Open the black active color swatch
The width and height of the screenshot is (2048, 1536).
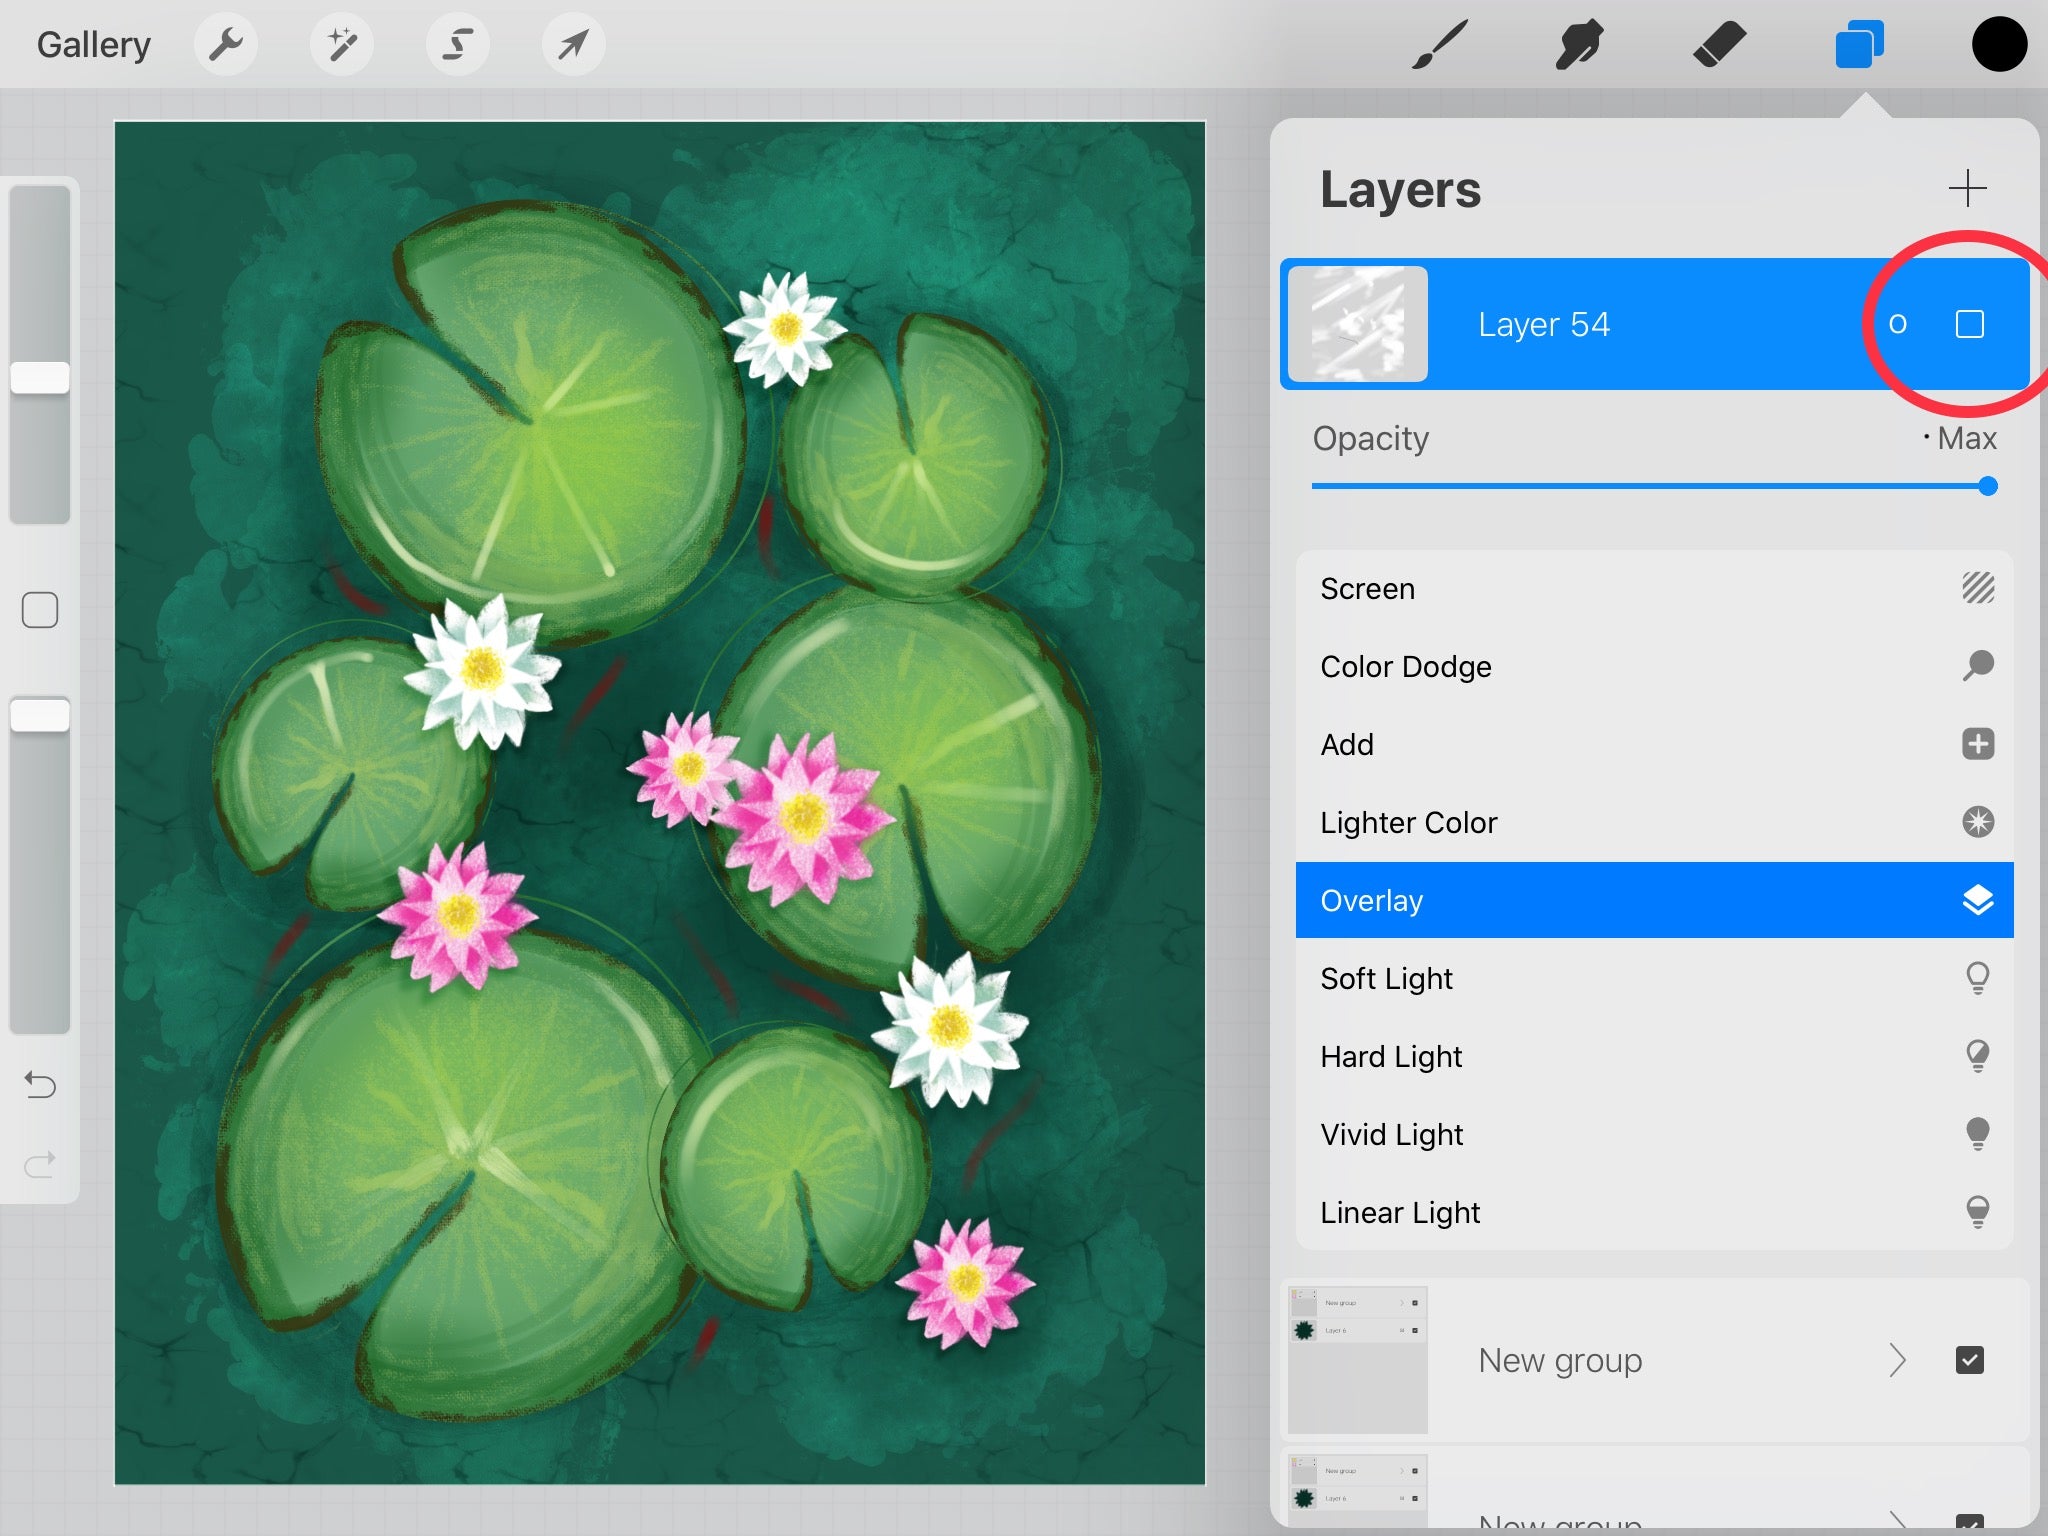[1999, 45]
